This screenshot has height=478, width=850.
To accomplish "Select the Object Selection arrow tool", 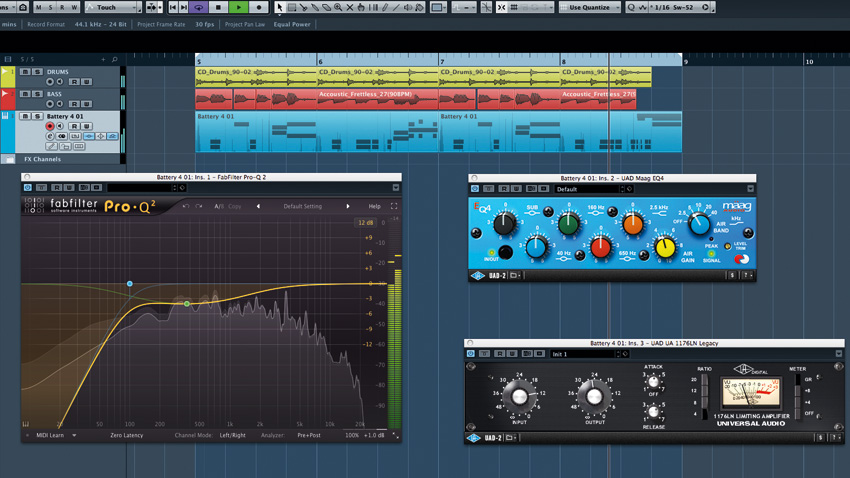I will coord(280,8).
